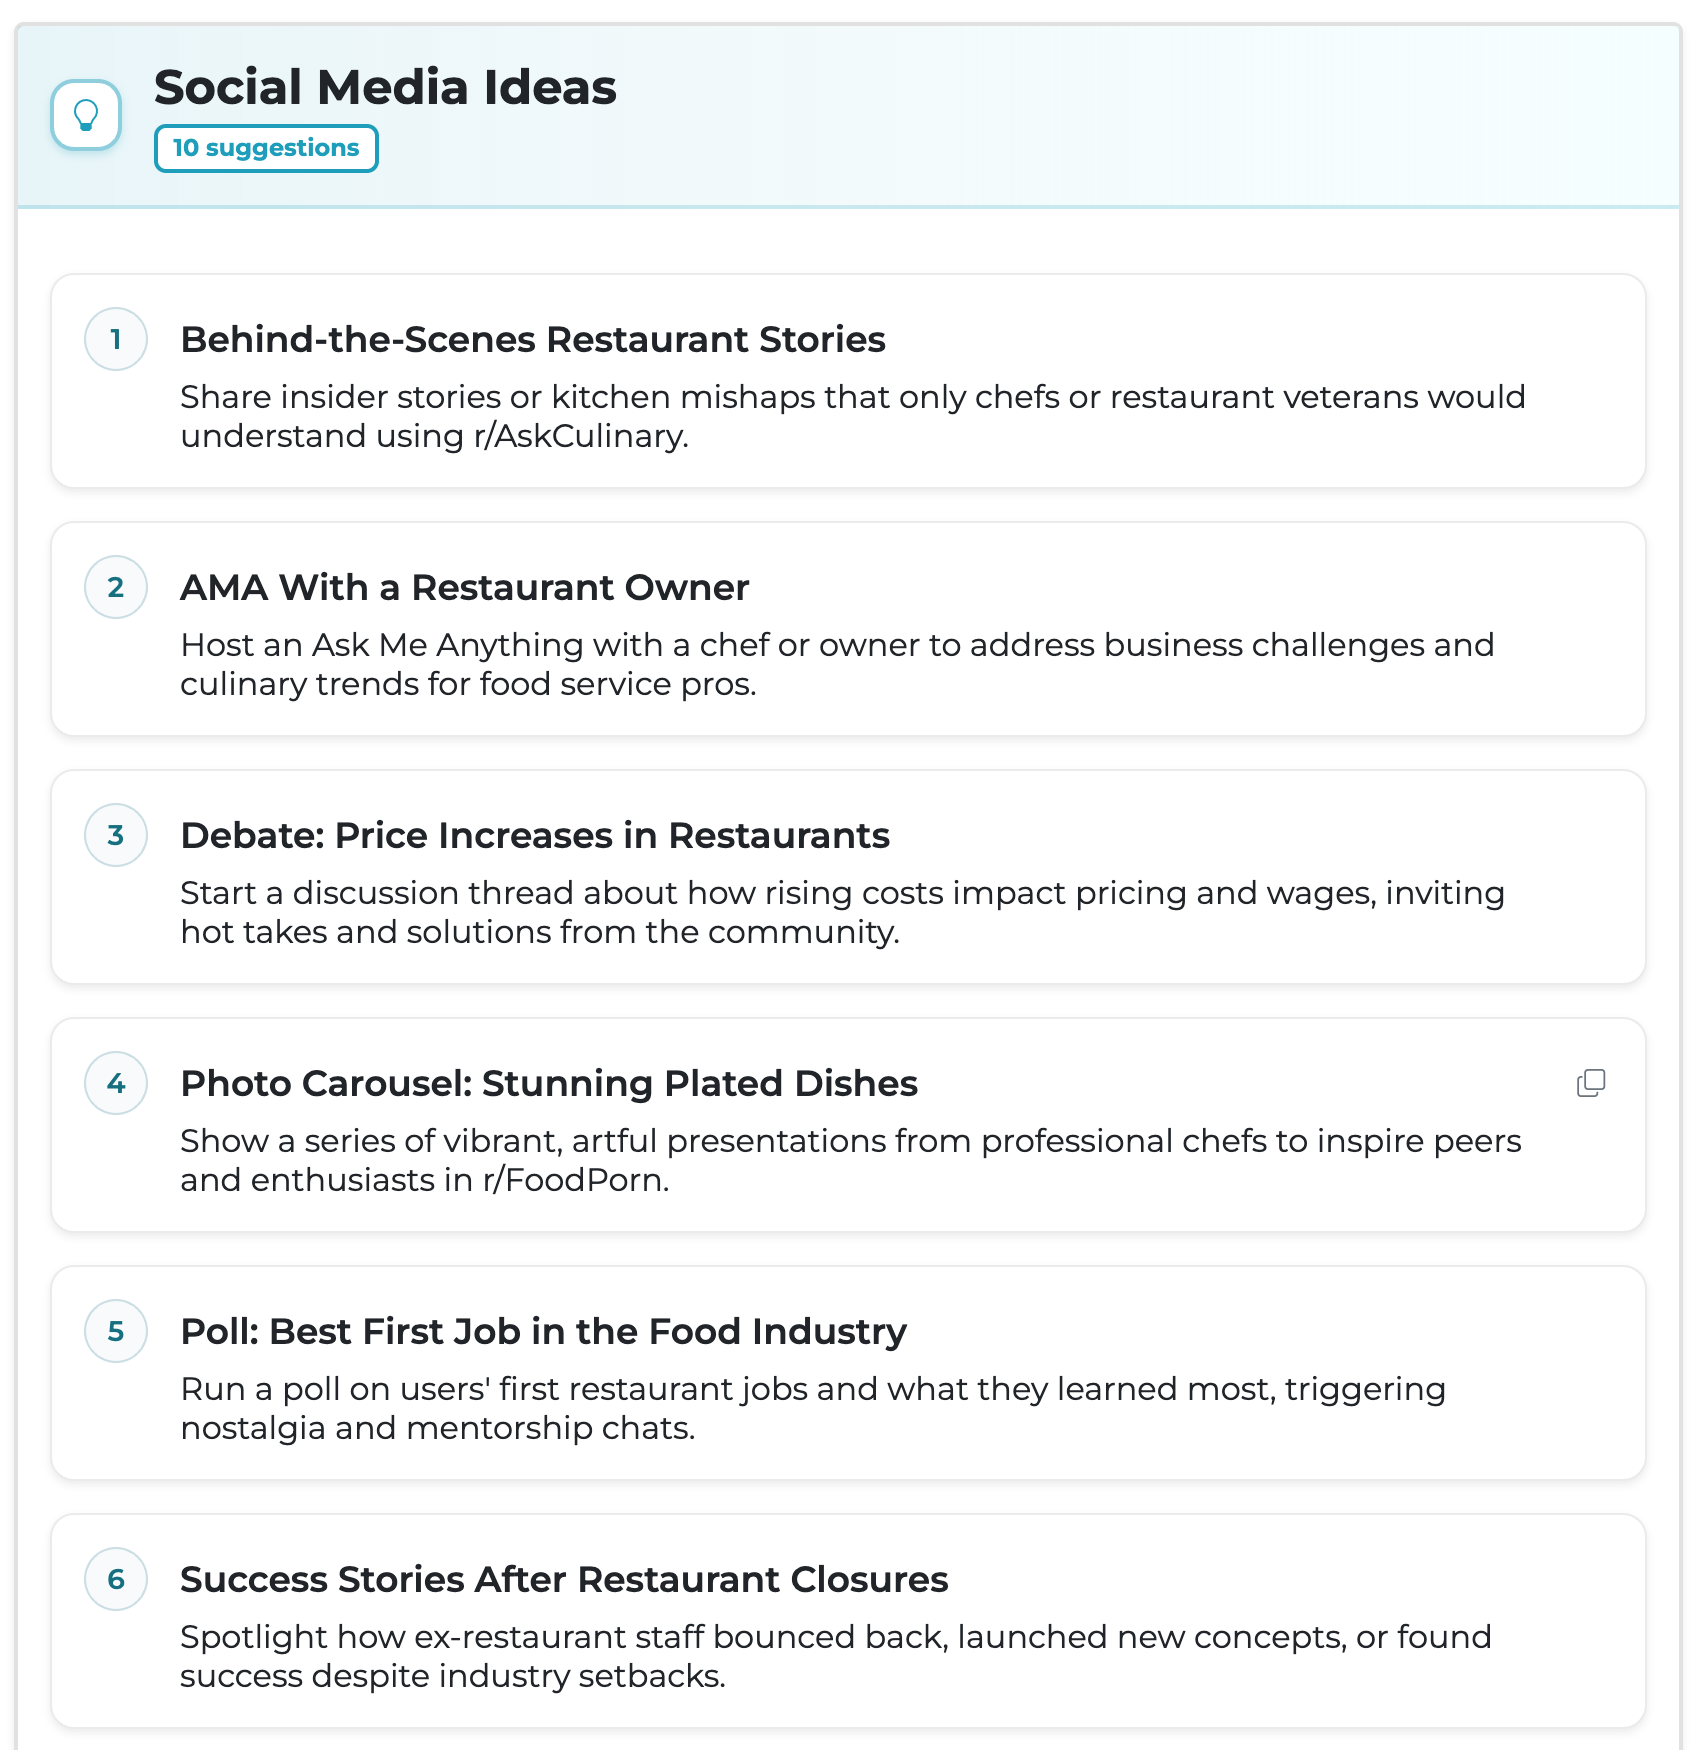Select the number 2 circle on the AMA card

[116, 587]
